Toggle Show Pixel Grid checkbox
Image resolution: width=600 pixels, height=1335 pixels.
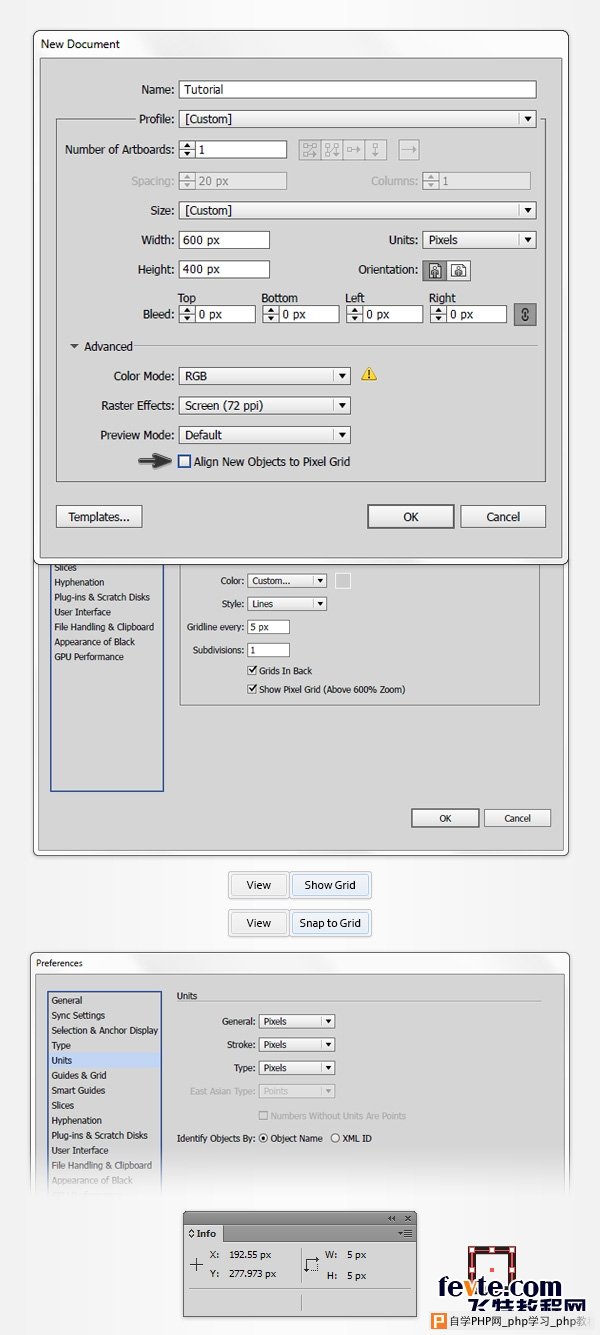[252, 689]
